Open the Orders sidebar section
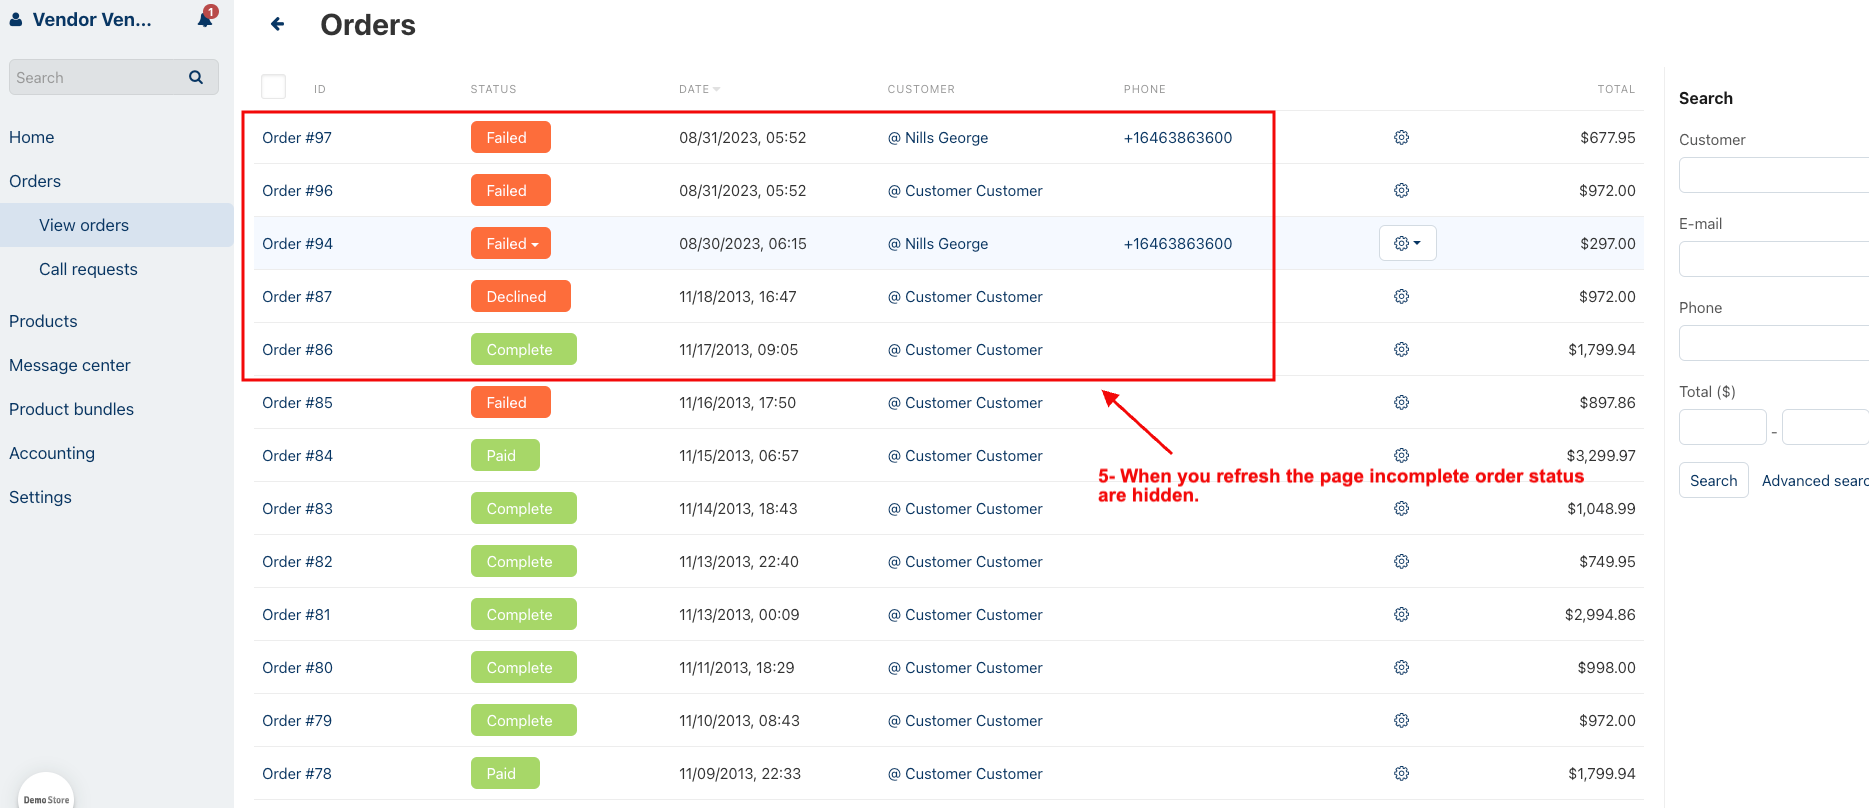 (35, 181)
